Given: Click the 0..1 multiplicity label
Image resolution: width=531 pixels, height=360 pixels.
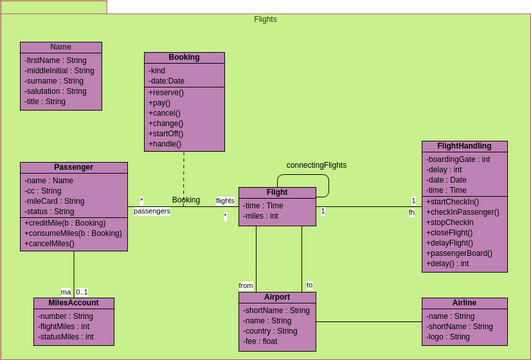Looking at the screenshot, I should click(x=82, y=292).
